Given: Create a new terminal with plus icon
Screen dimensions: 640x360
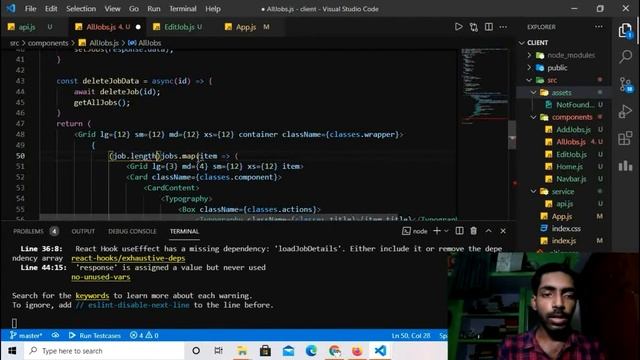Looking at the screenshot, I should click(437, 231).
